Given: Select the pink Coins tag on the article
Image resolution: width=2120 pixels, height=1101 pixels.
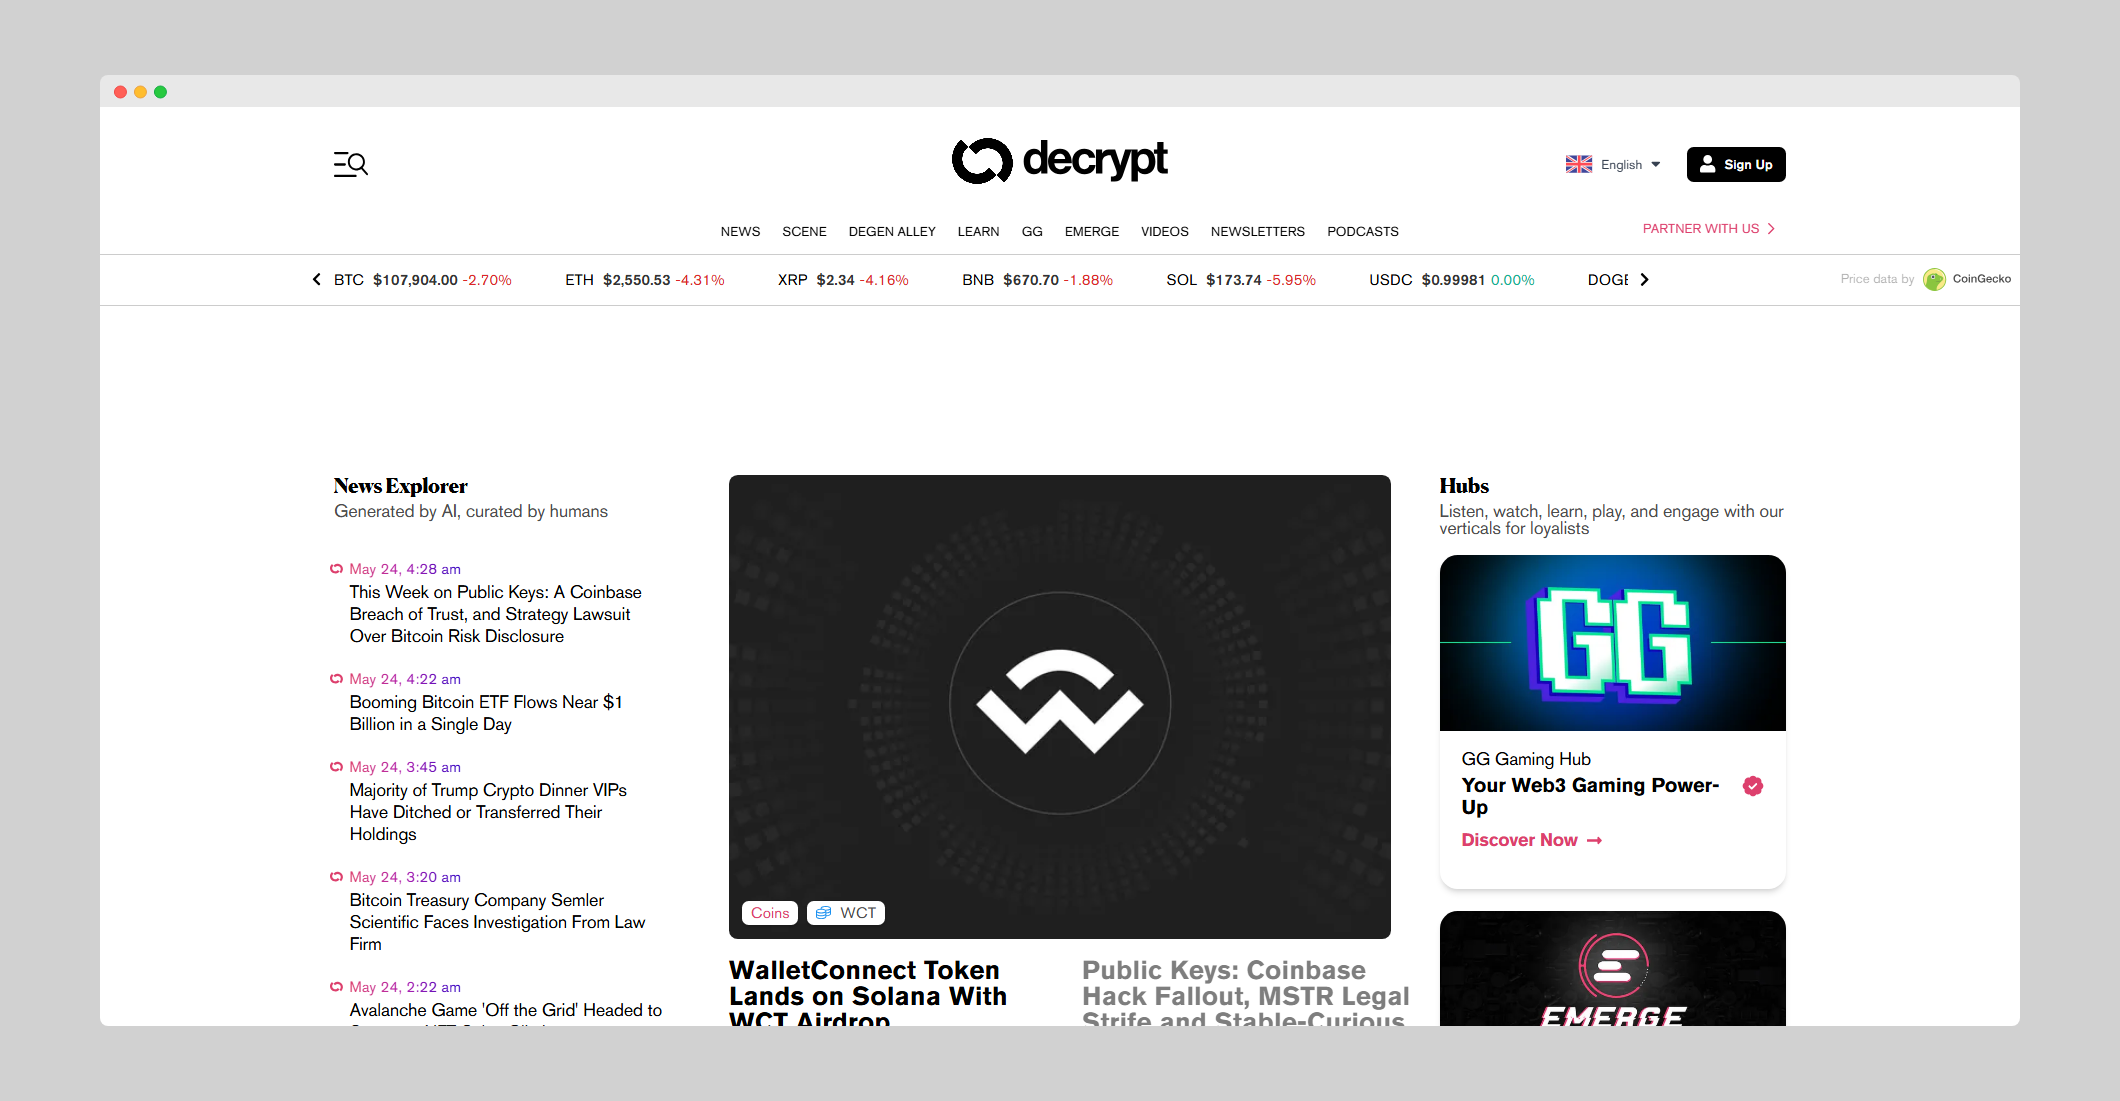Looking at the screenshot, I should pos(769,912).
